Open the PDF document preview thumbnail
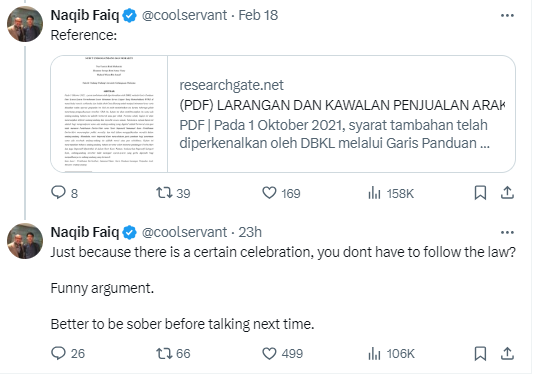This screenshot has height=374, width=533. click(109, 114)
